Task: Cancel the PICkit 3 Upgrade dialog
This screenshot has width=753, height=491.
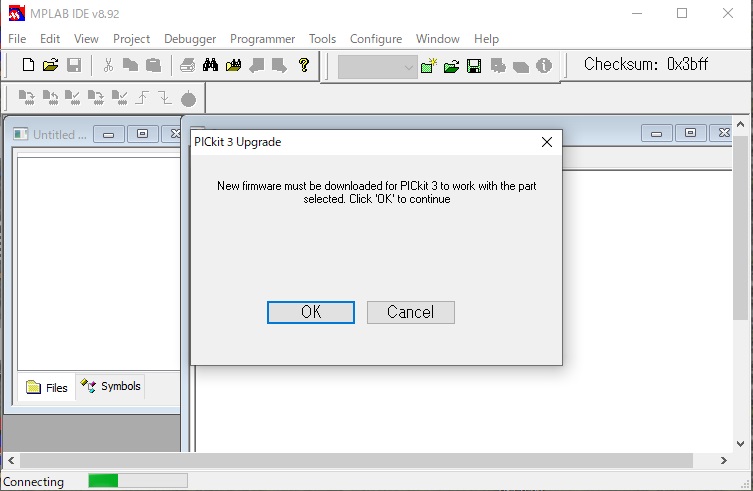Action: point(411,312)
